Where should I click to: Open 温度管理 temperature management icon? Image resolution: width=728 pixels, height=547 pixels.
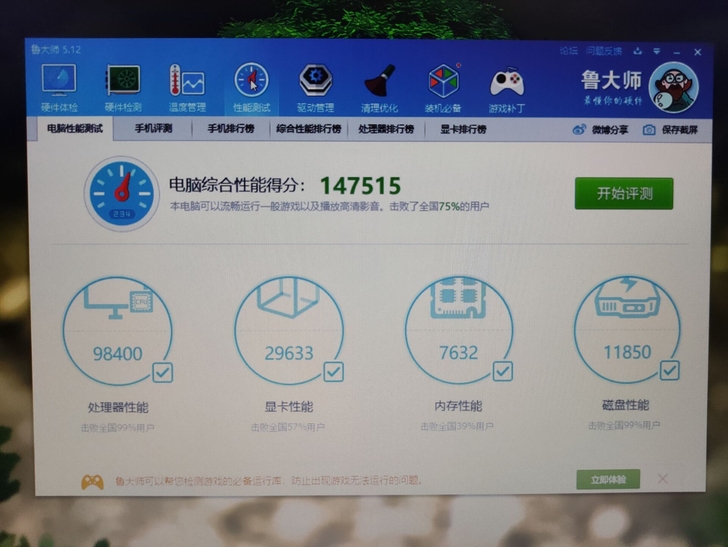pos(187,88)
